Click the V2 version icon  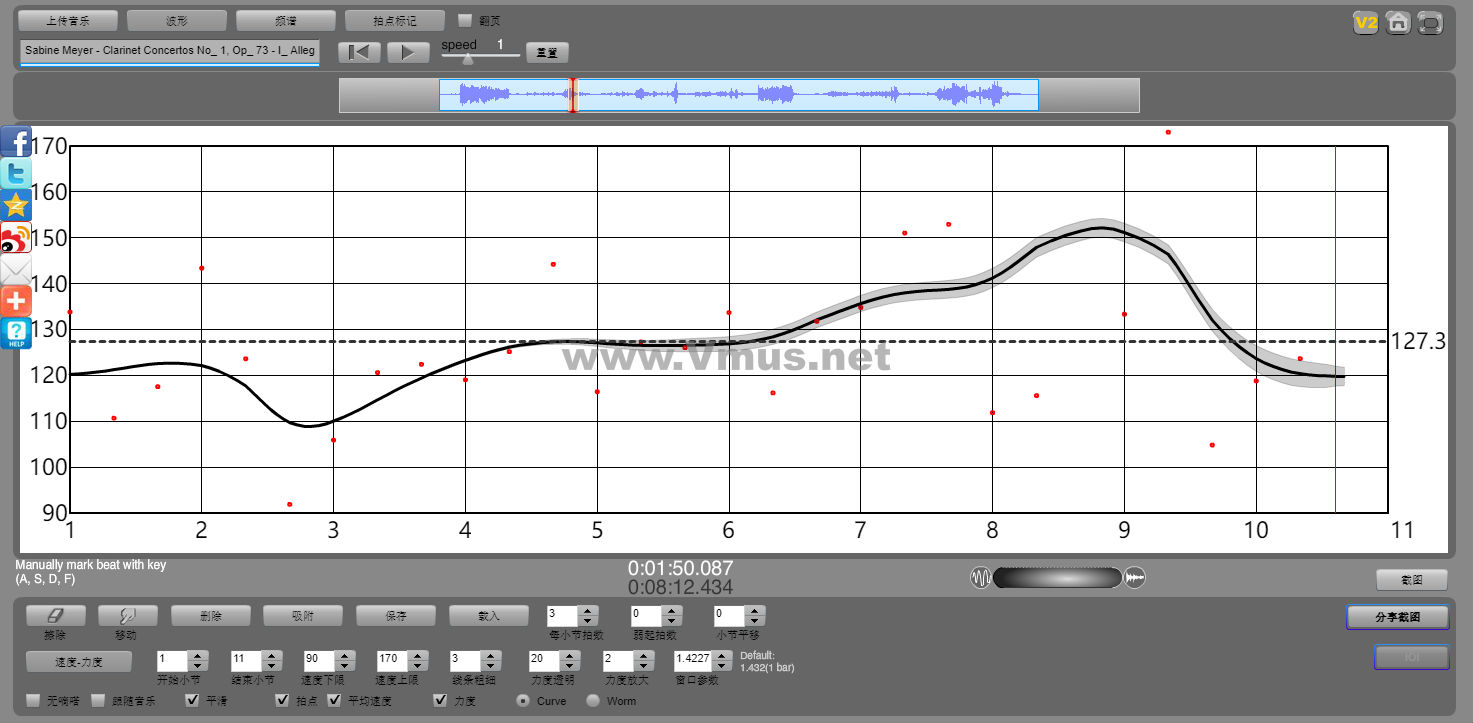click(1365, 22)
